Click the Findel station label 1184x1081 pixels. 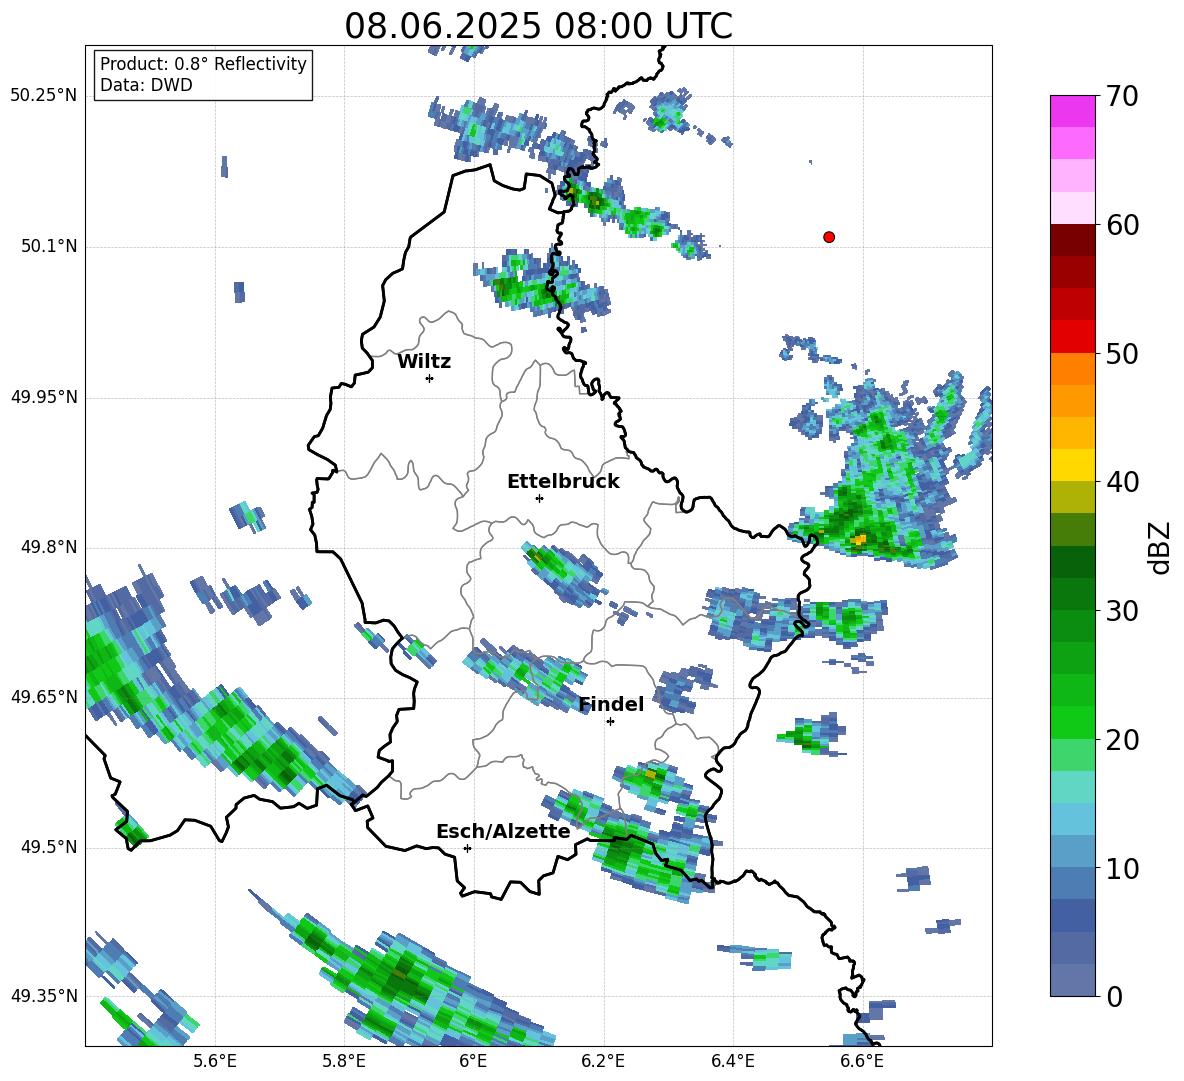point(612,704)
